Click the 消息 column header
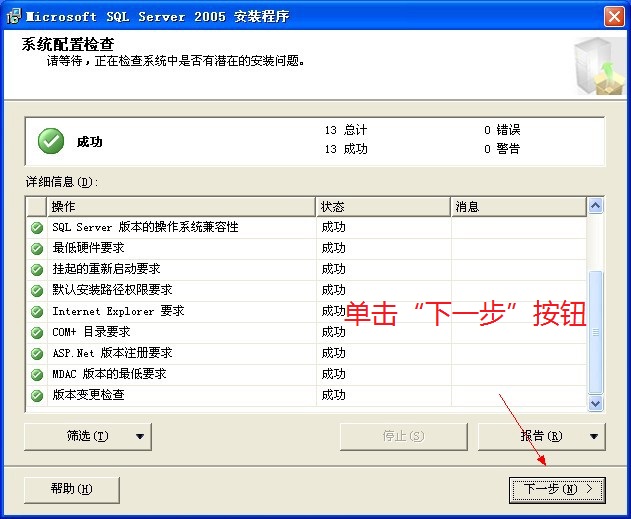The height and width of the screenshot is (519, 631). tap(518, 206)
